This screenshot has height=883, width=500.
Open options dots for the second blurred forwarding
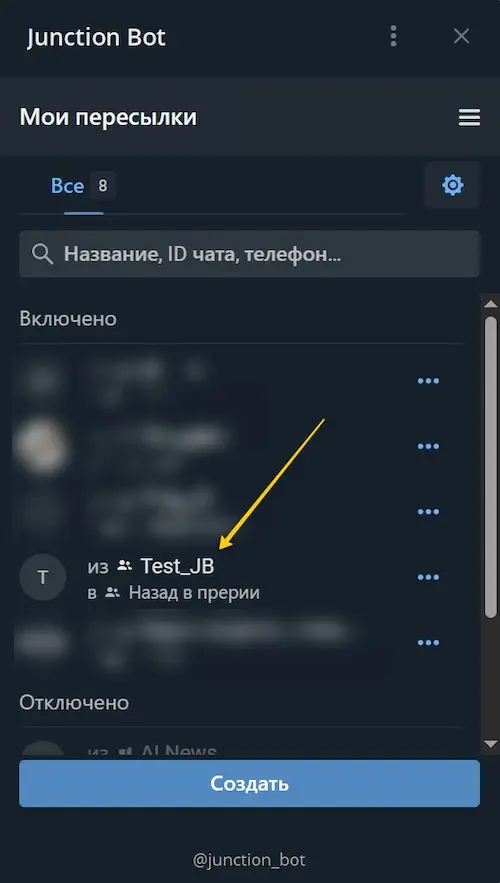(x=428, y=446)
